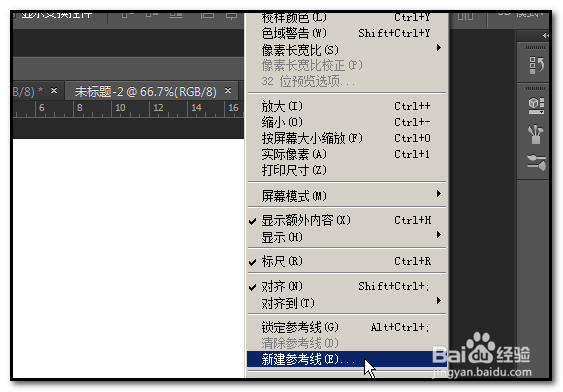Toggle the 标尺(R) rulers option

pyautogui.click(x=347, y=261)
